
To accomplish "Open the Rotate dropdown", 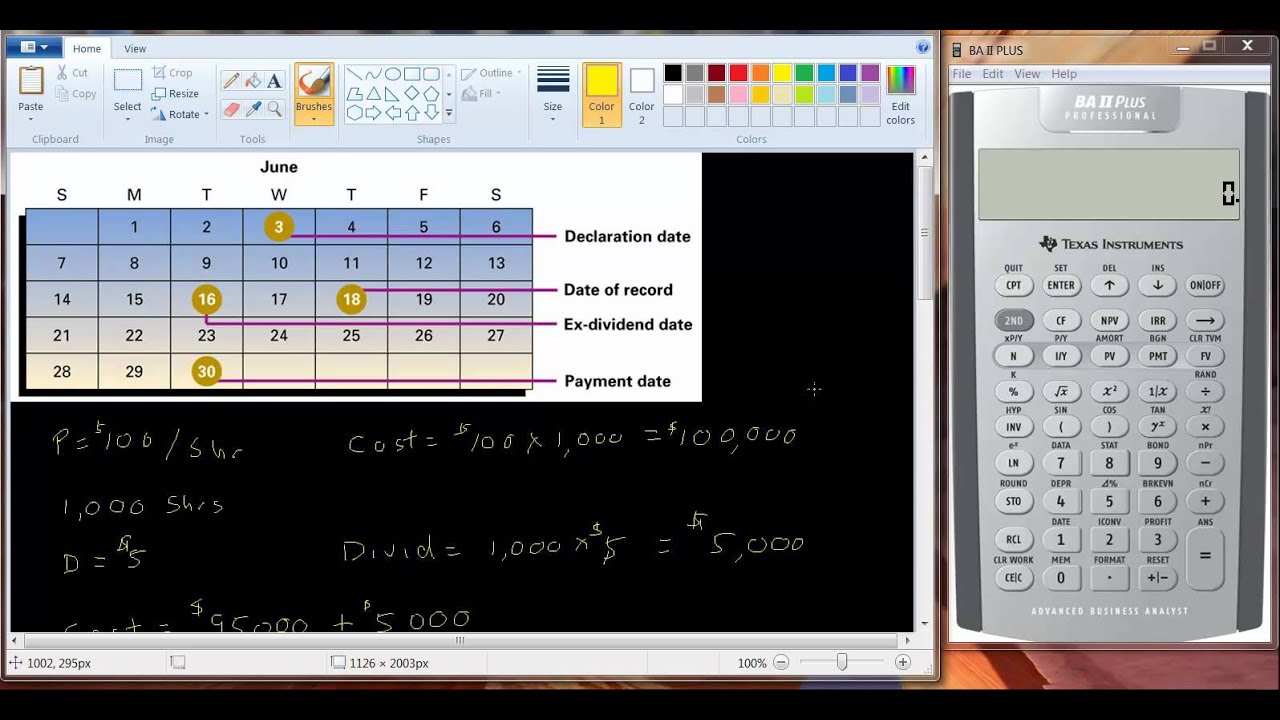I will [x=181, y=115].
